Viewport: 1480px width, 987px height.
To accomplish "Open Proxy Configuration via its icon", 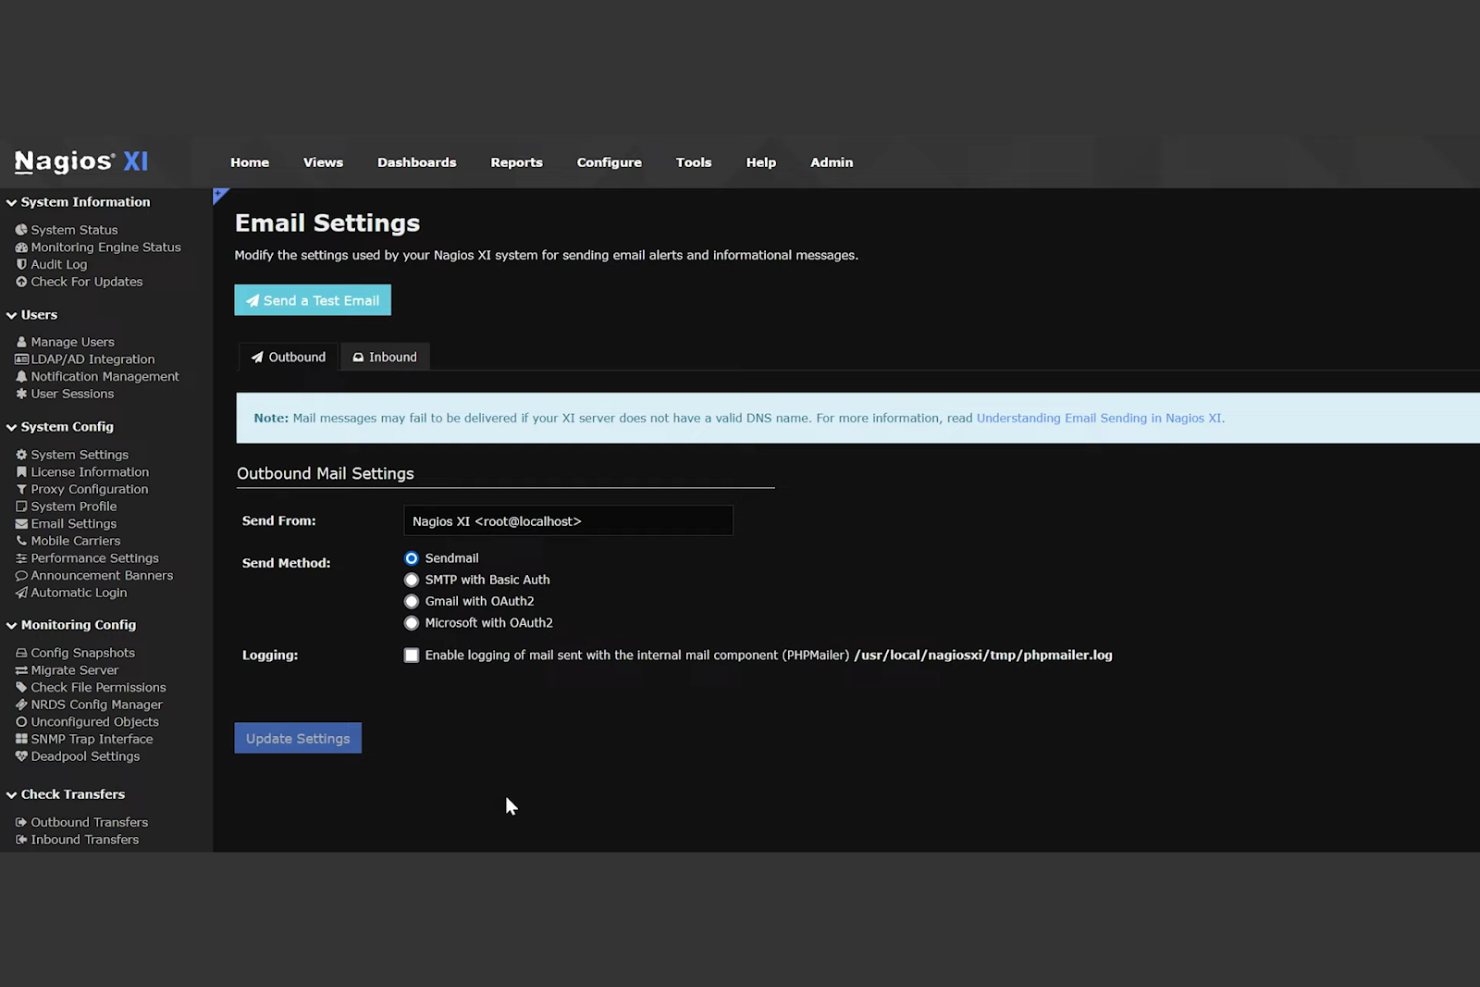I will pos(21,489).
